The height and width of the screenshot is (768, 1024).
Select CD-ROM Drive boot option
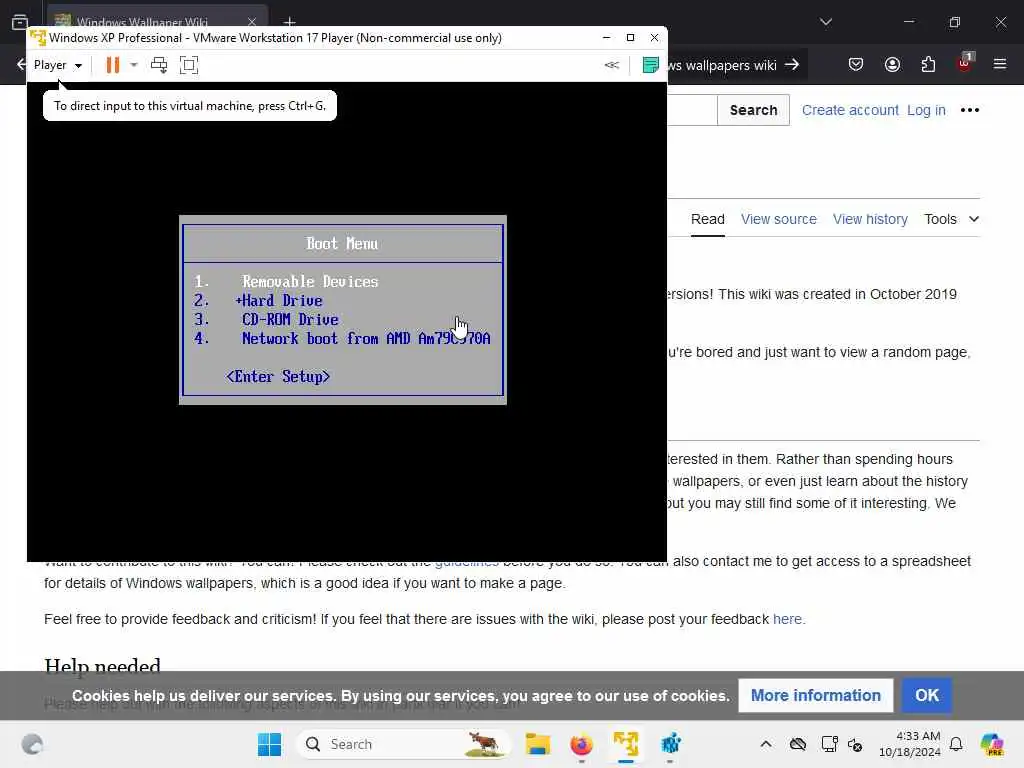[x=291, y=319]
